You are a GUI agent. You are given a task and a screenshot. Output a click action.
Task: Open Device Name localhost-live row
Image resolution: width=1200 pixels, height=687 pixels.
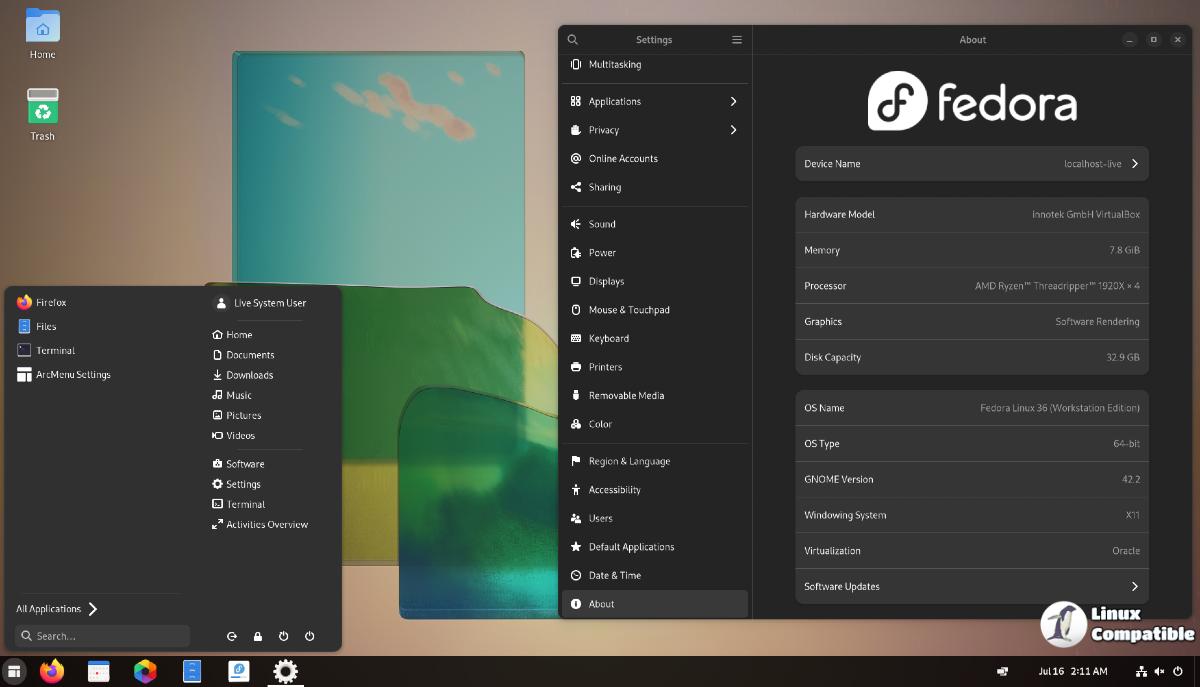[971, 164]
